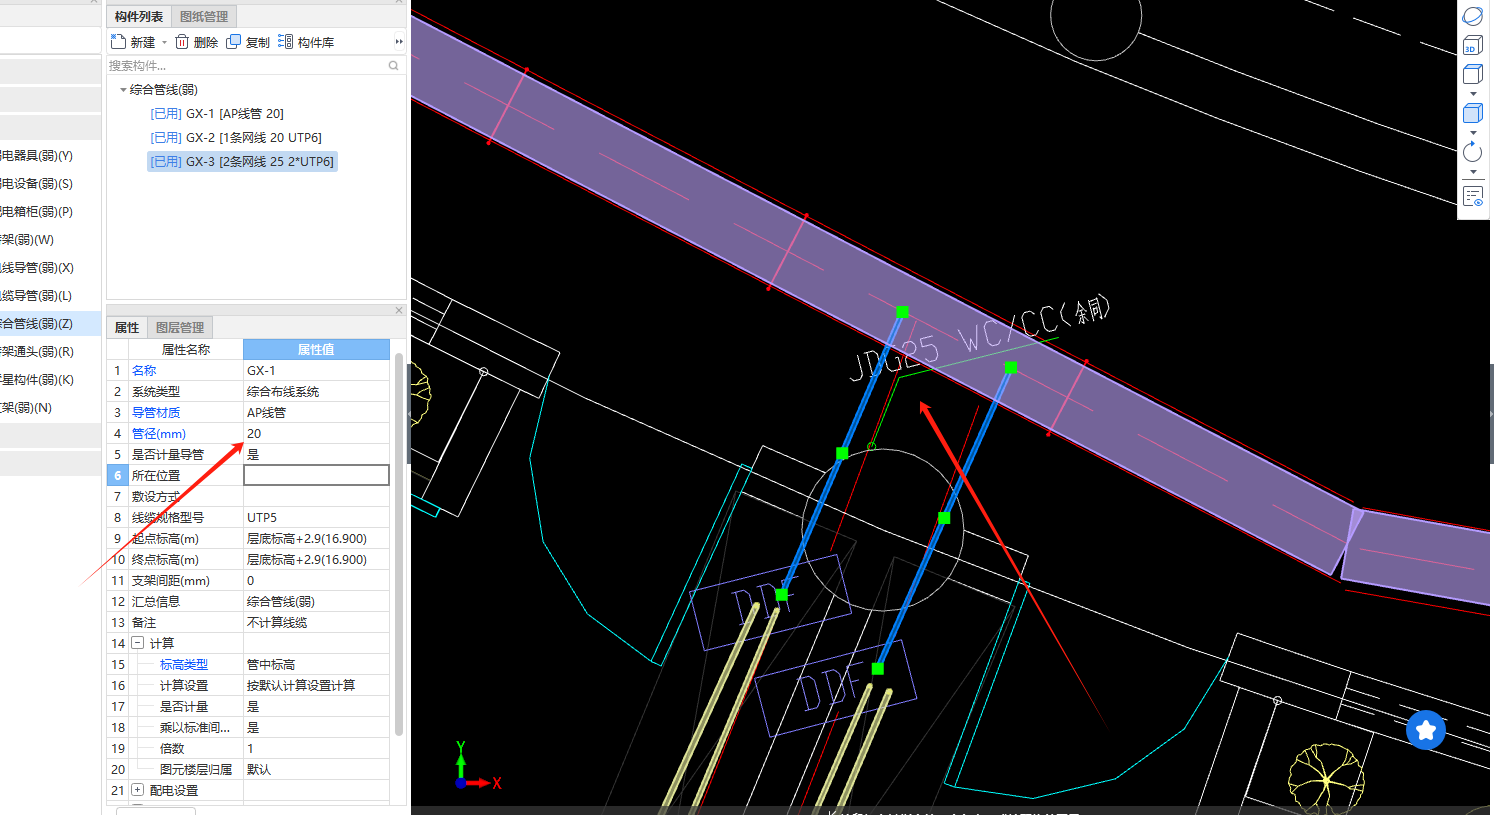Close the properties panel
Viewport: 1494px width, 815px height.
pos(399,310)
